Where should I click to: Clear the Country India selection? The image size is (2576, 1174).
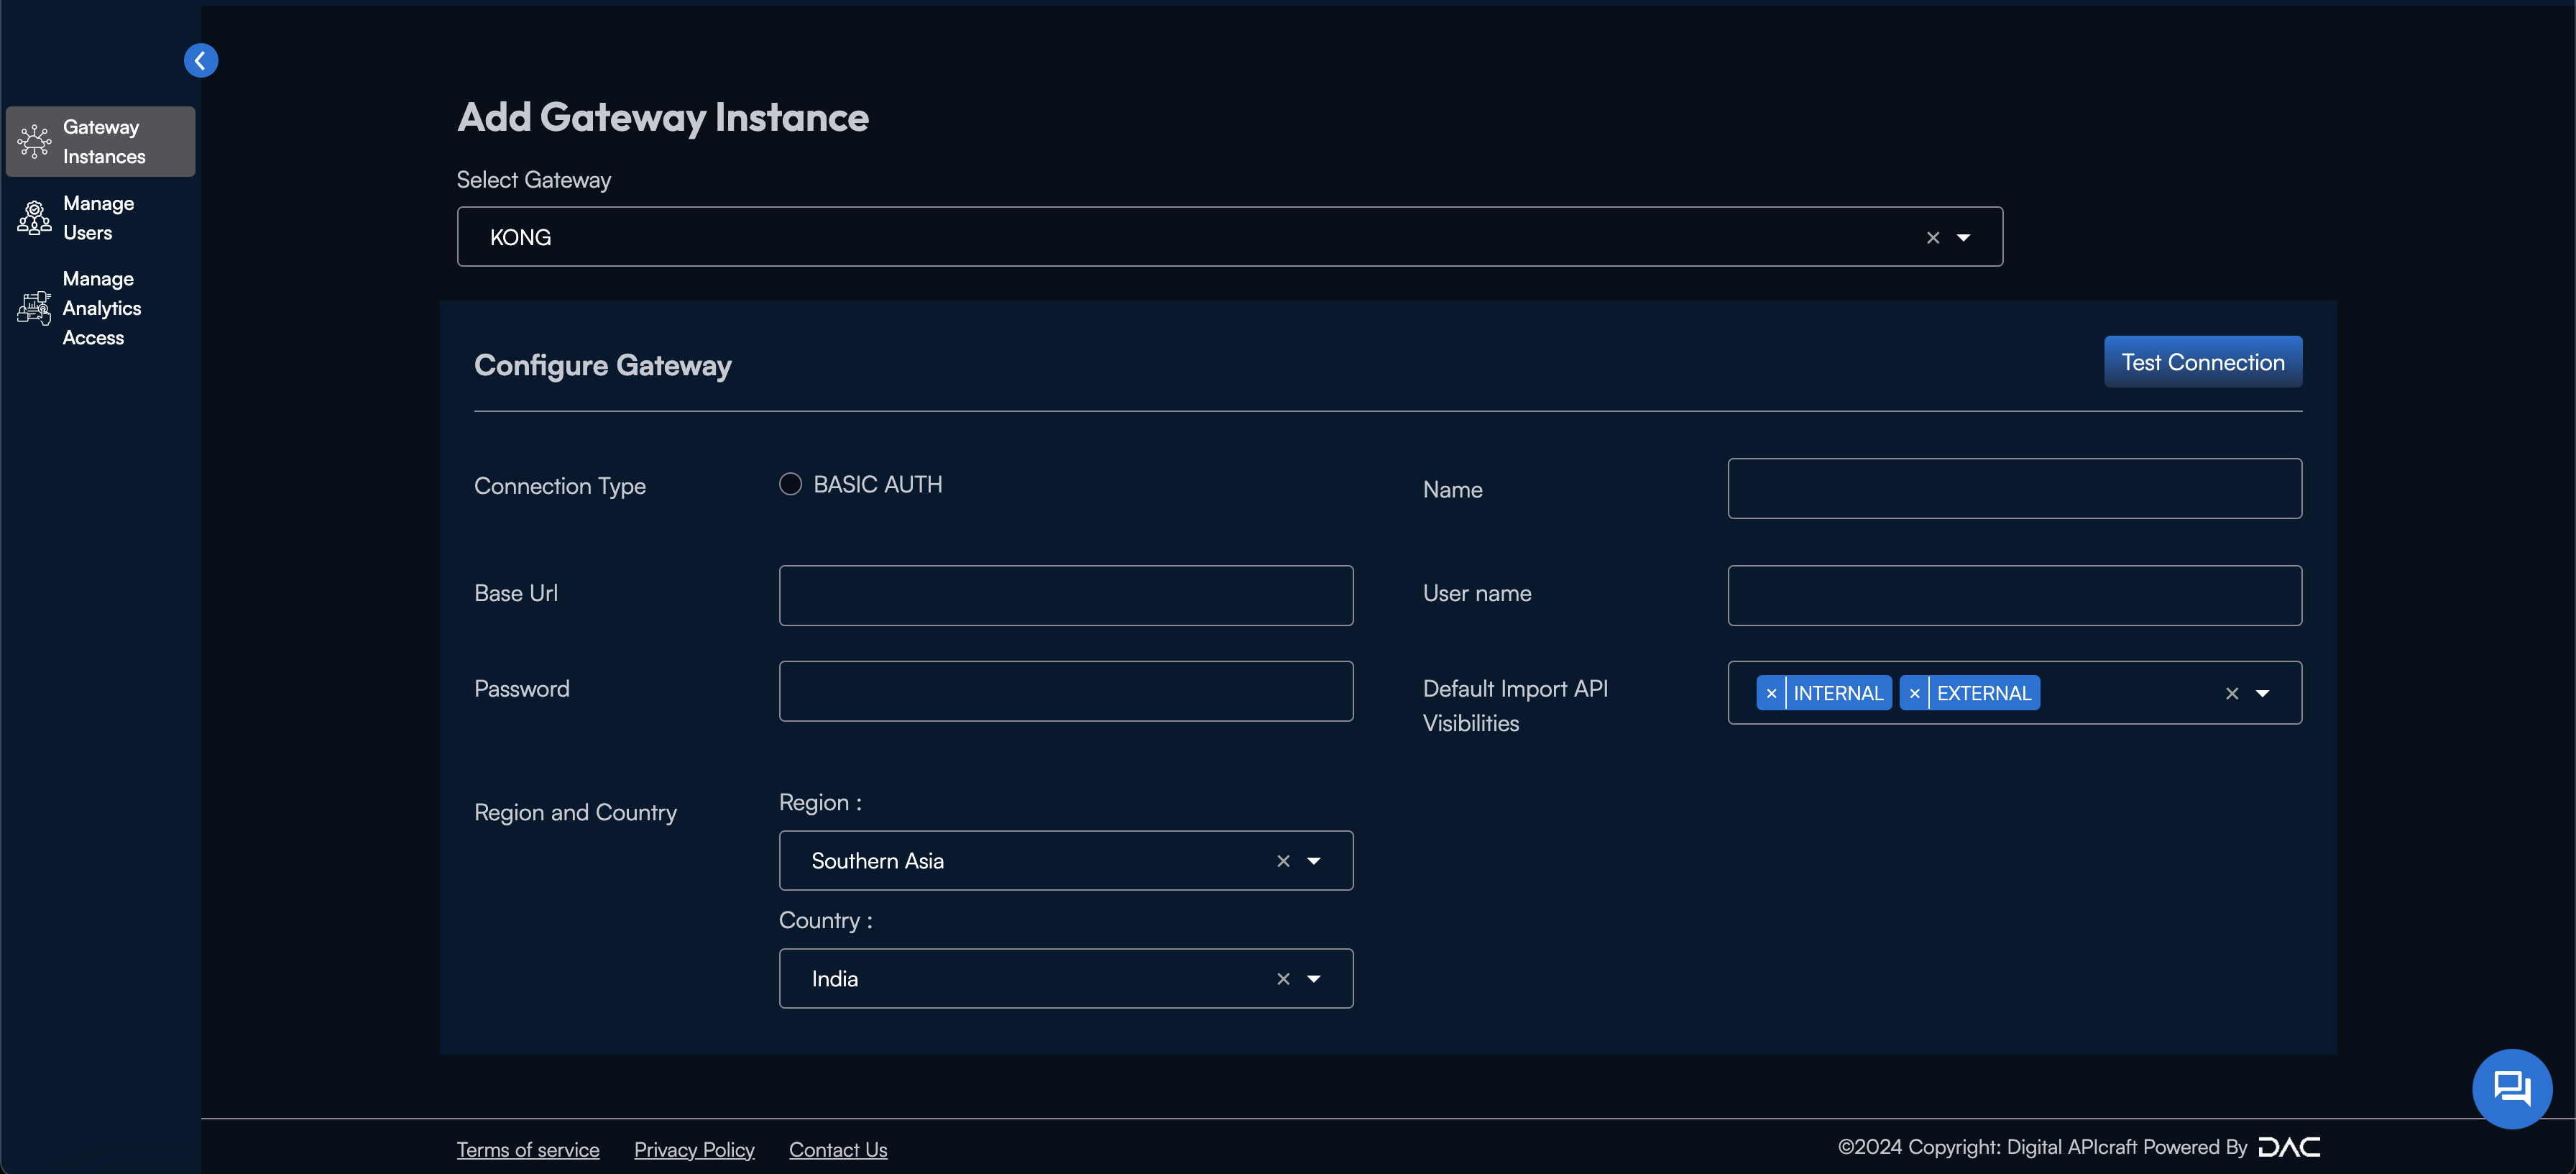(1282, 978)
